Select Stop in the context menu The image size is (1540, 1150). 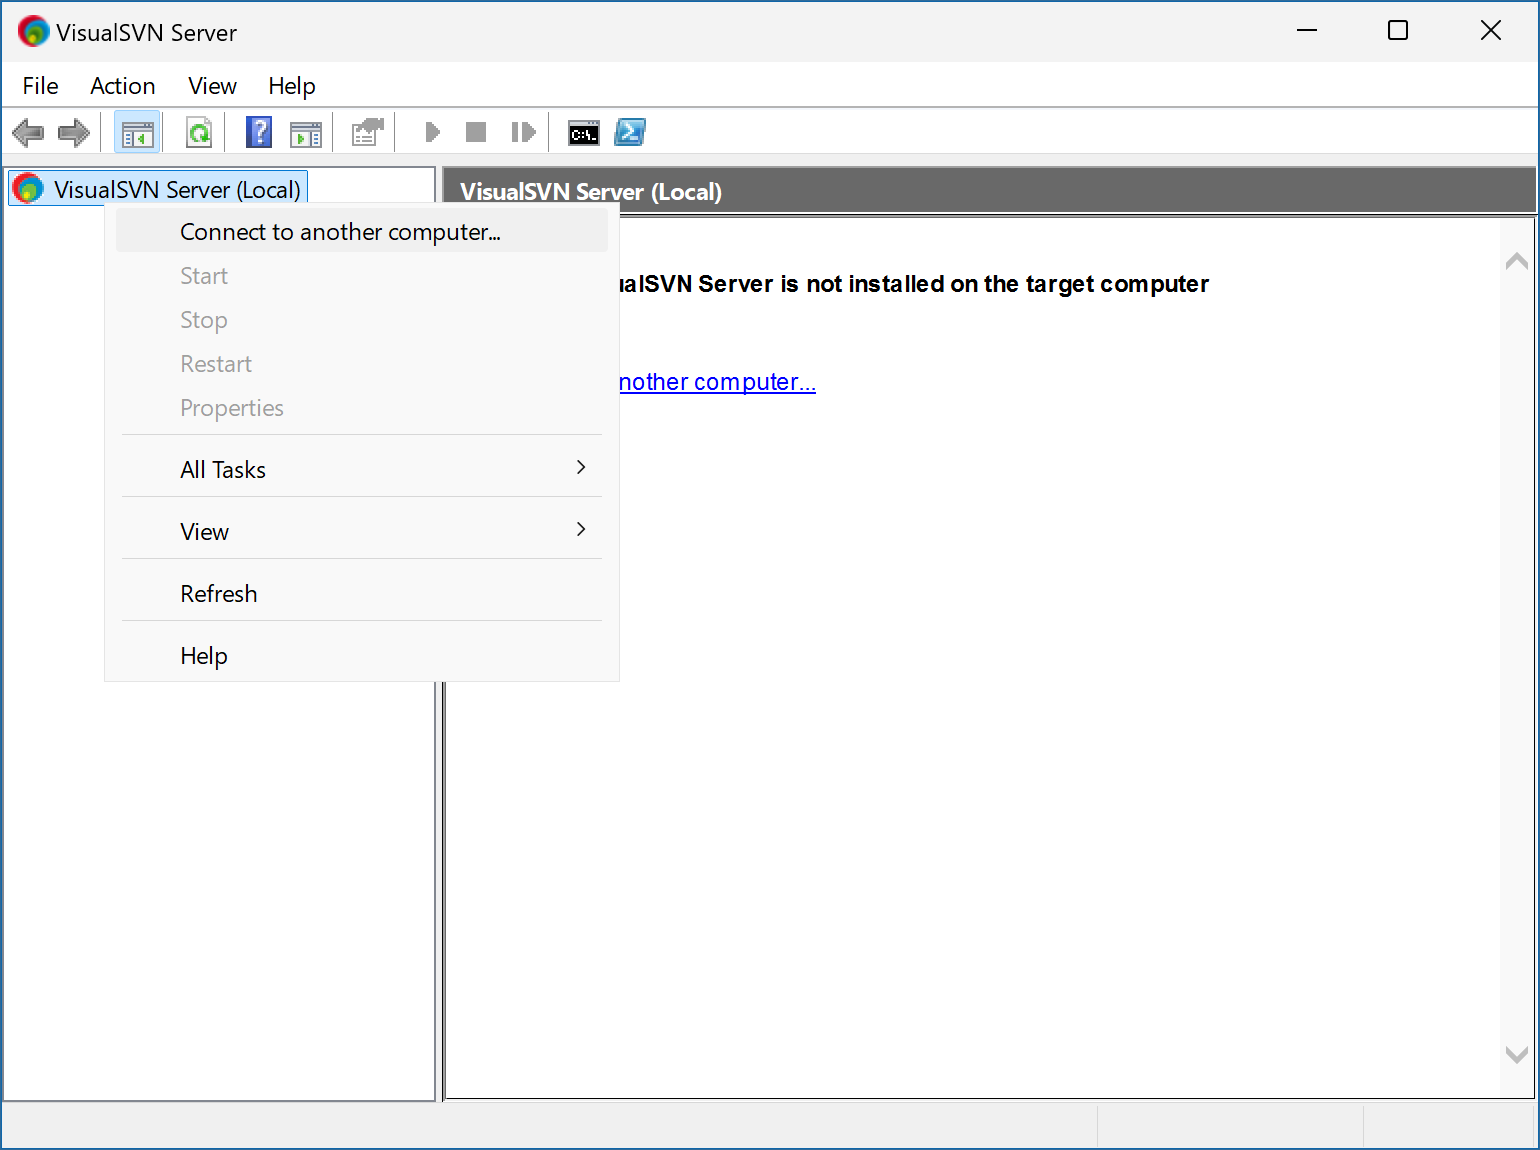click(362, 320)
